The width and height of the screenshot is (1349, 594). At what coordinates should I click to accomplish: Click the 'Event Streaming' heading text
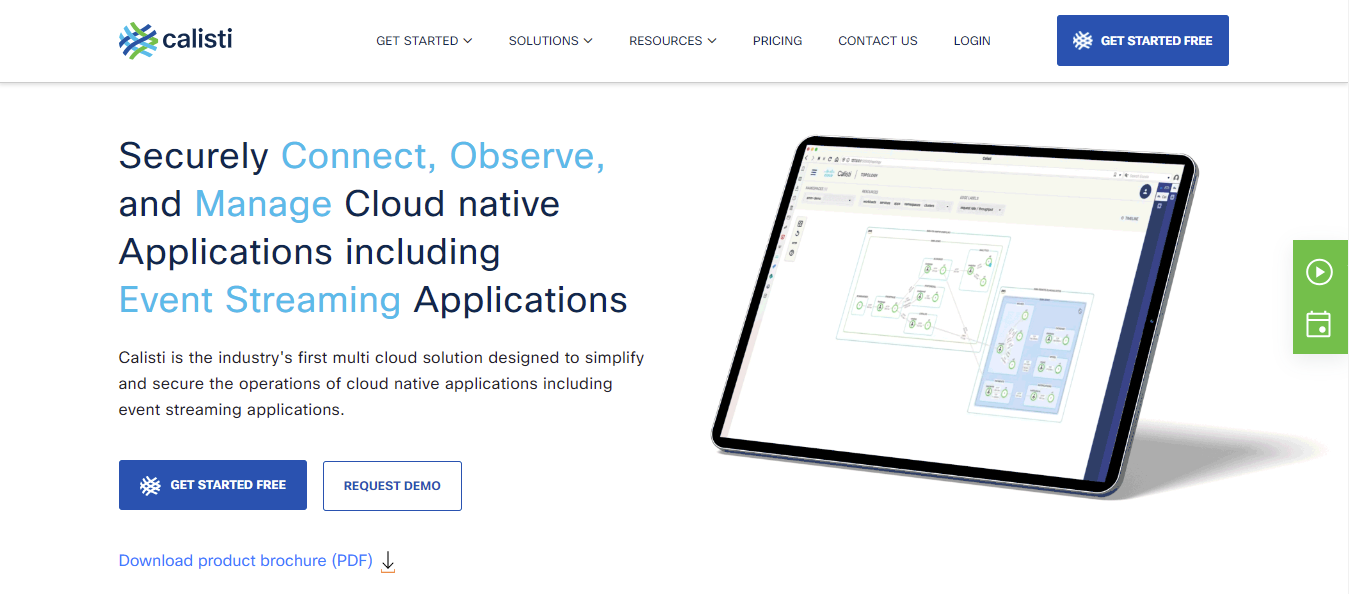pos(260,299)
